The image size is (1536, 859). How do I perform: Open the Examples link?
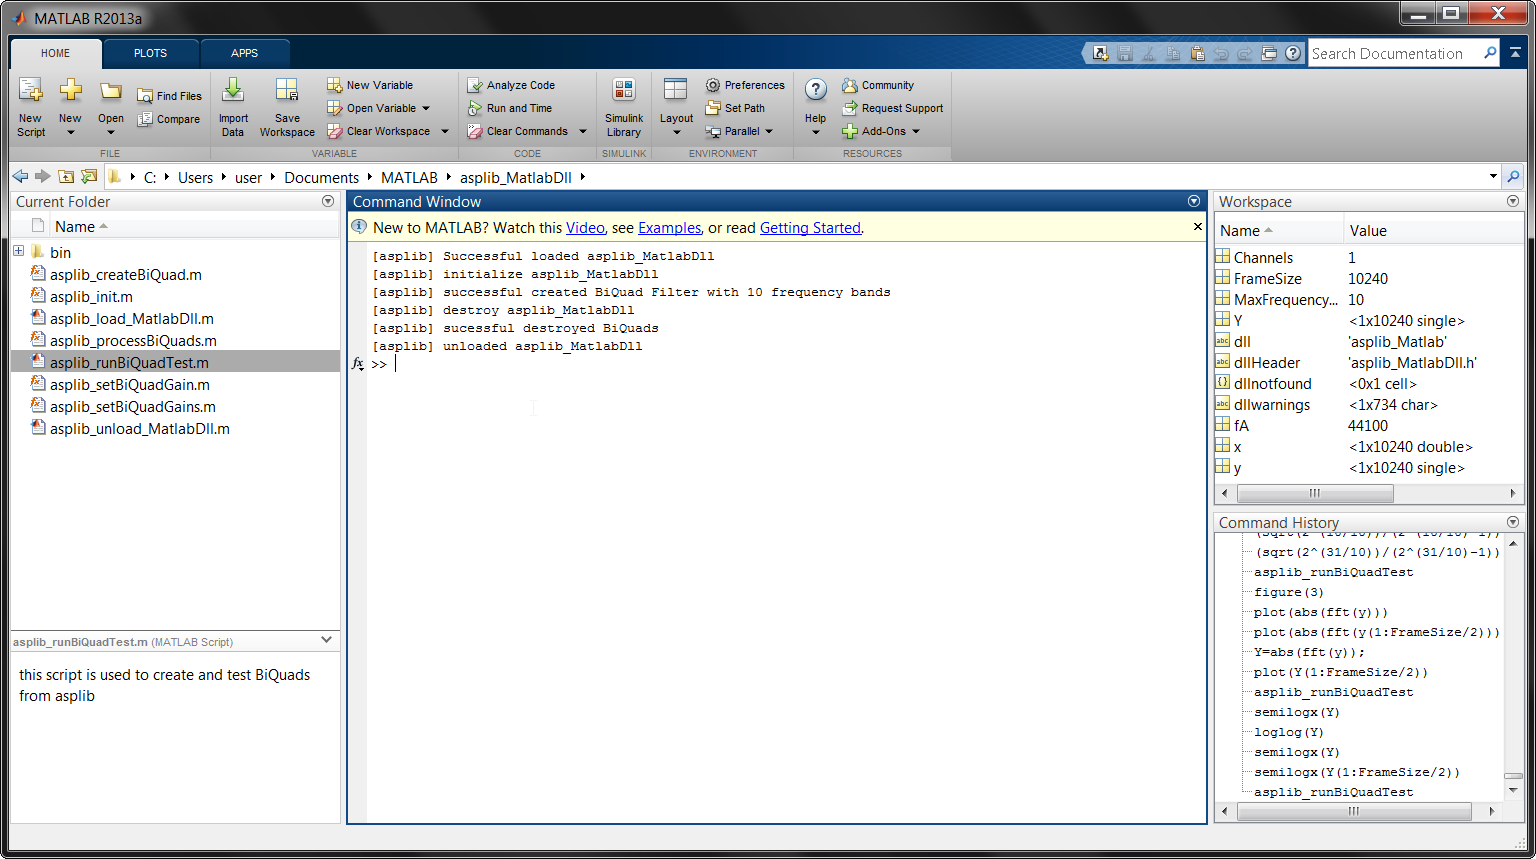pyautogui.click(x=669, y=228)
